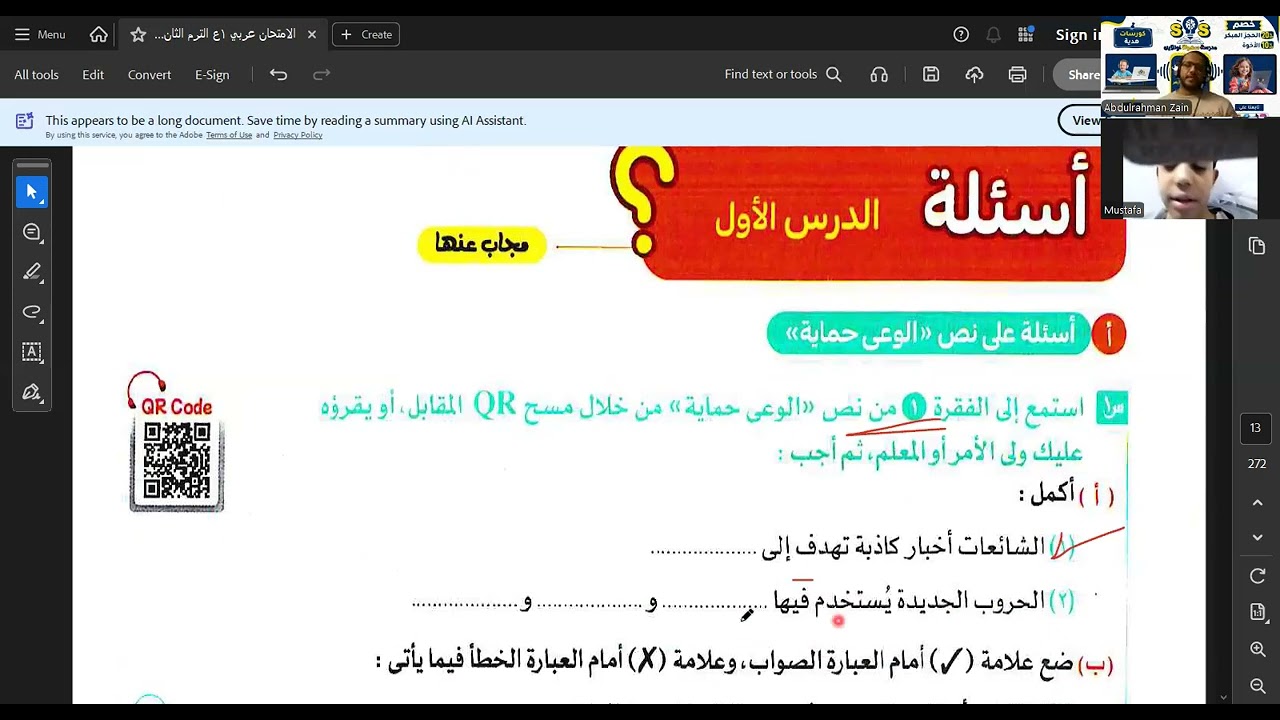Select the sign or fill tool
This screenshot has height=720, width=1280.
tap(32, 392)
